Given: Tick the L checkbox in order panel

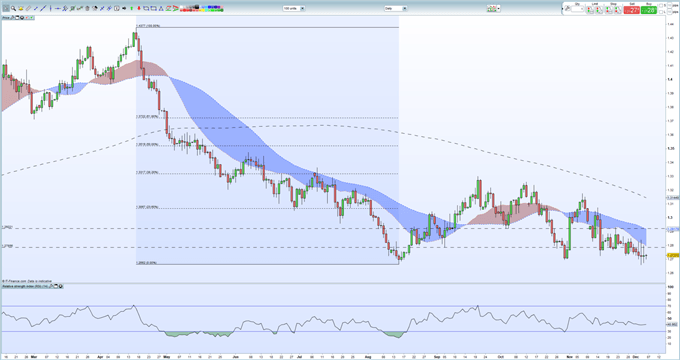Looking at the screenshot, I should [x=661, y=12].
